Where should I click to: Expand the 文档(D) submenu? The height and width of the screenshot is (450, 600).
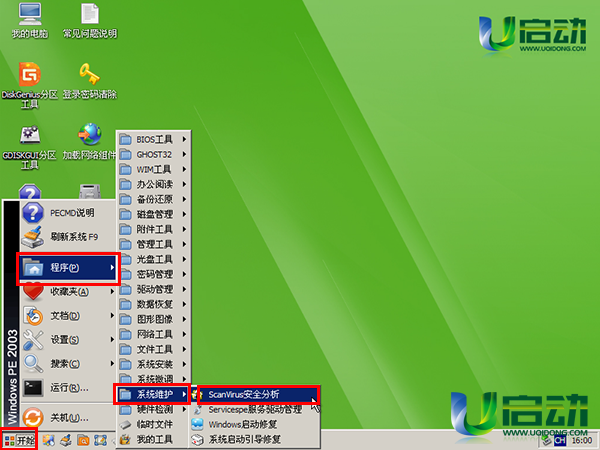click(x=68, y=316)
